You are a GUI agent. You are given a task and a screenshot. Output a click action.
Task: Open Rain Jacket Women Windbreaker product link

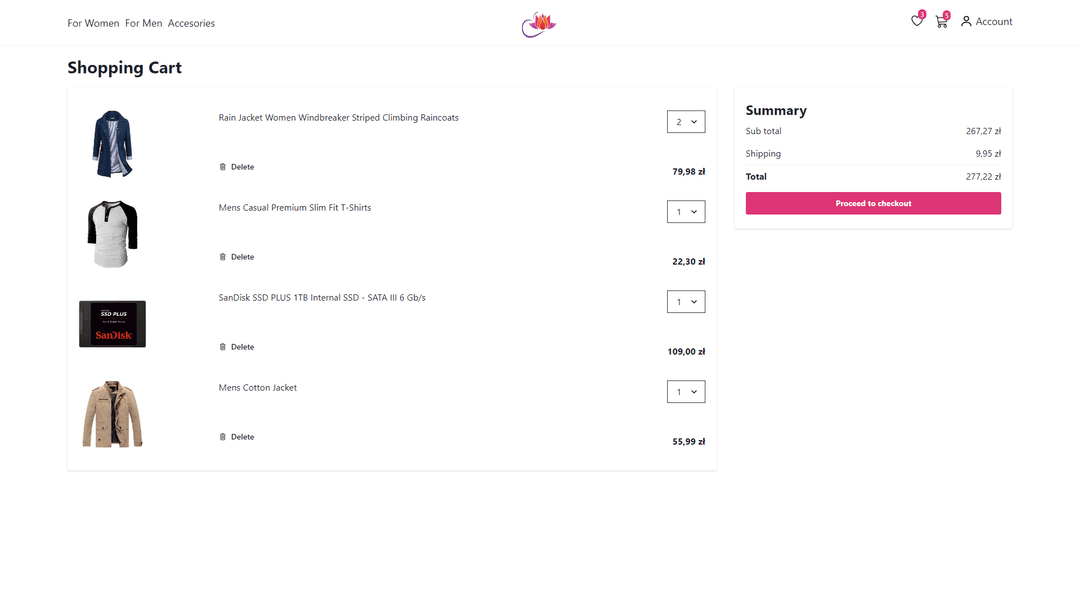pos(338,118)
